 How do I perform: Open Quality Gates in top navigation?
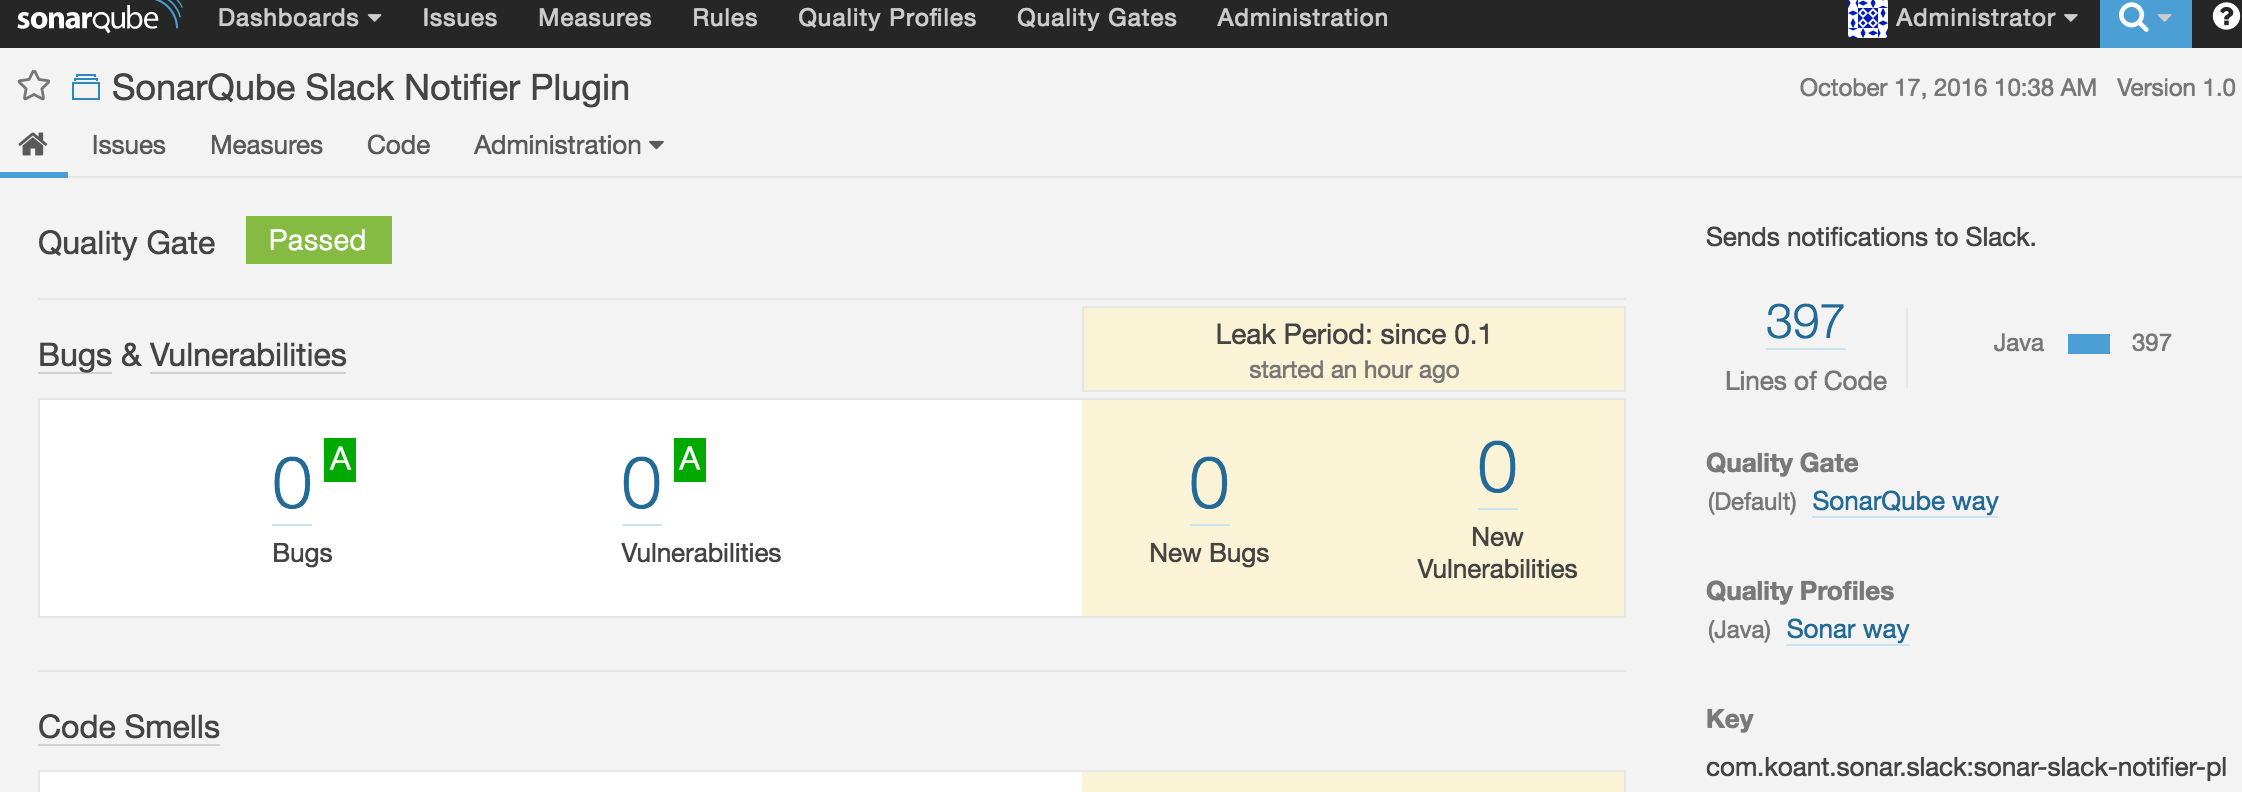pyautogui.click(x=1096, y=18)
